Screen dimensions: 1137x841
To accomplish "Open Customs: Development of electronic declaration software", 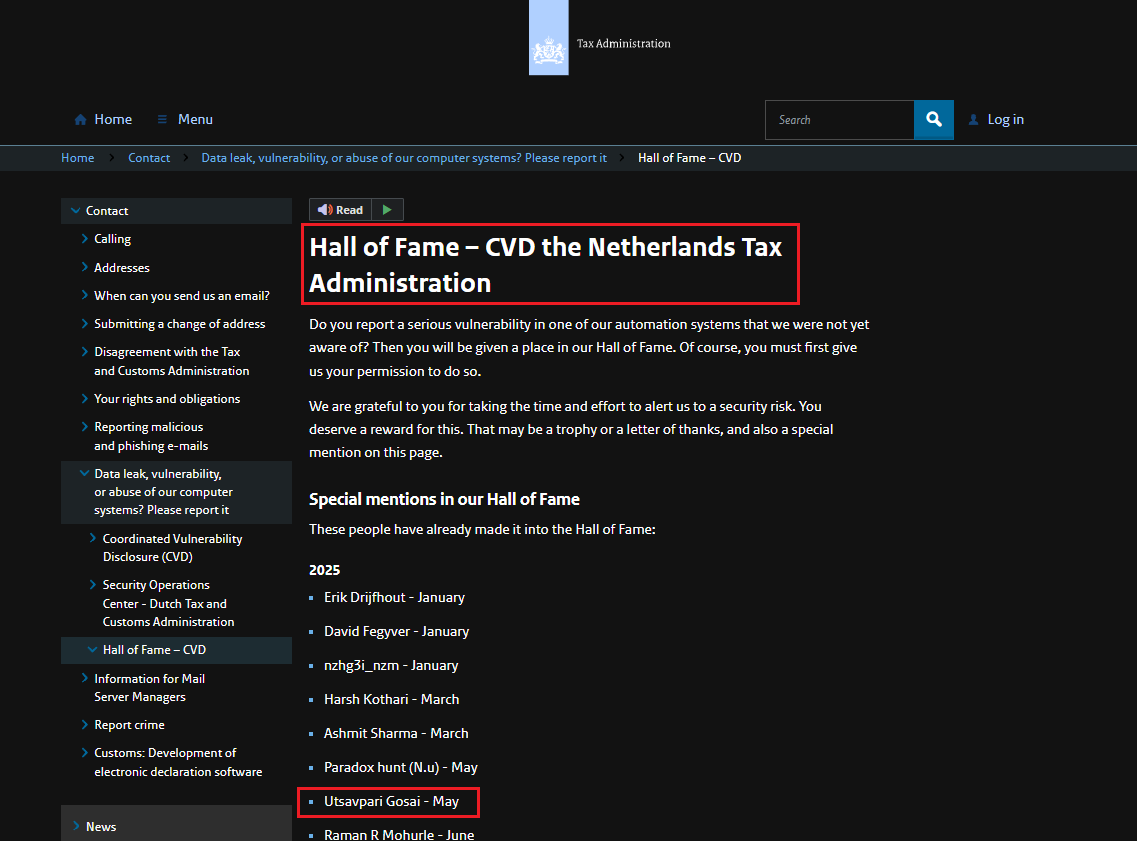I will click(178, 762).
